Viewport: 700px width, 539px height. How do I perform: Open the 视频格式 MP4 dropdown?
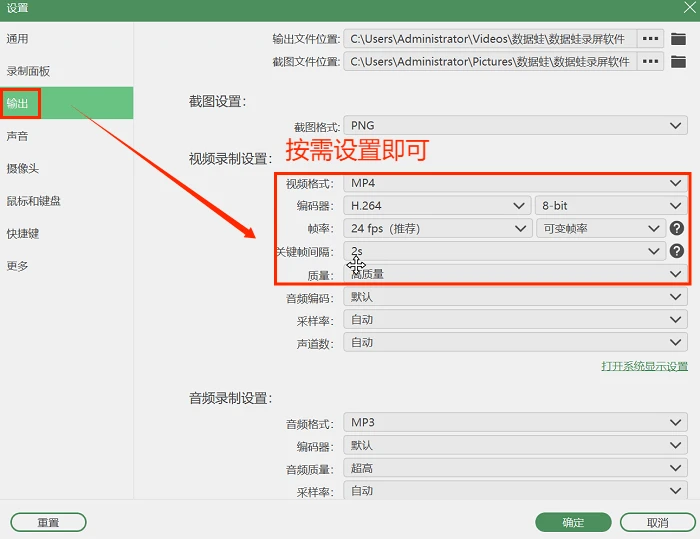(515, 183)
